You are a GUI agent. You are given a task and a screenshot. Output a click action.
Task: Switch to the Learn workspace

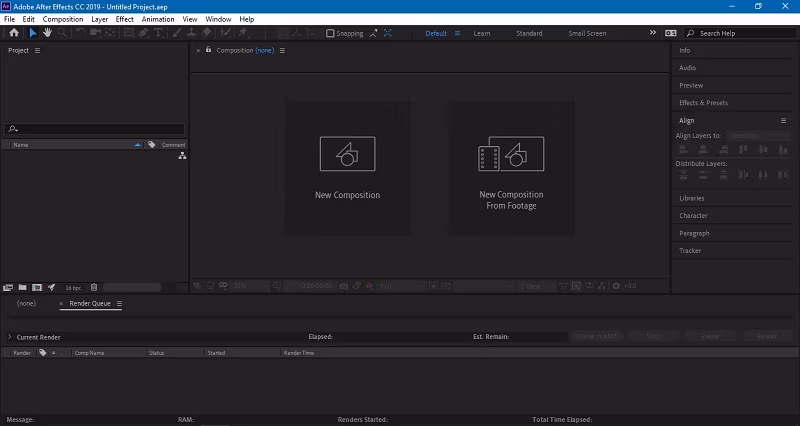pyautogui.click(x=482, y=33)
